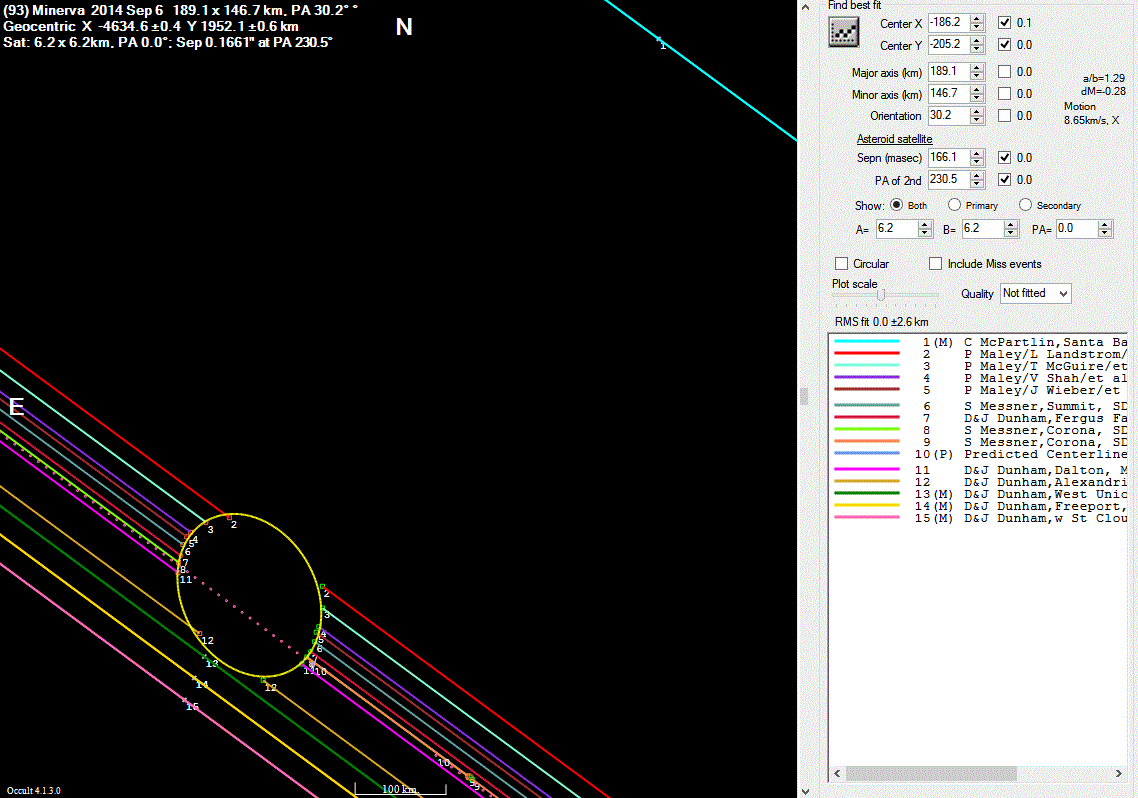Select the Primary radio button

point(954,205)
